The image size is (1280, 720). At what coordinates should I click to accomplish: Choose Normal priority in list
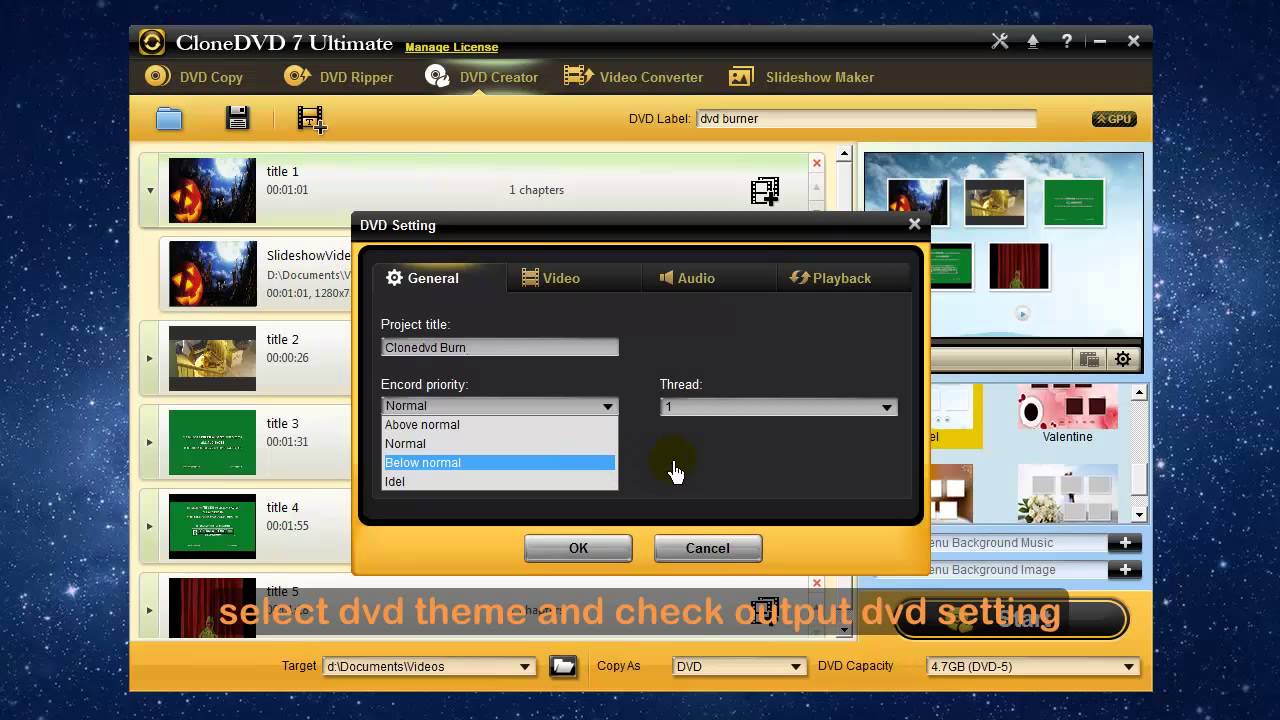tap(500, 444)
